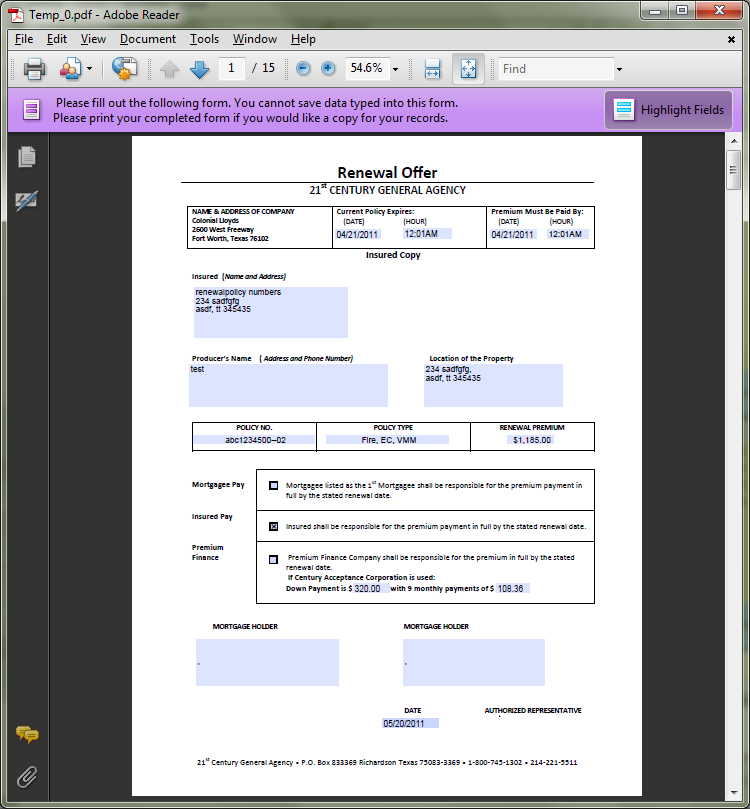The image size is (750, 809).
Task: Open the Edit menu
Action: (57, 39)
